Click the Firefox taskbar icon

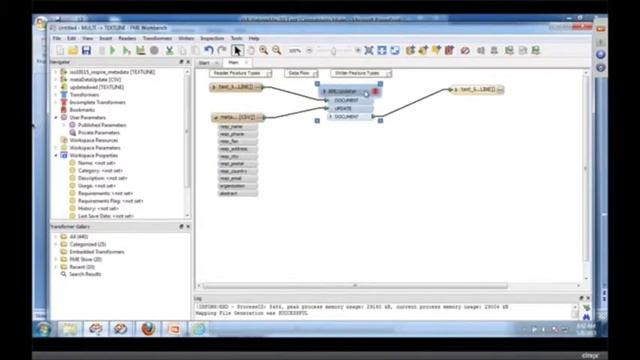[x=148, y=329]
